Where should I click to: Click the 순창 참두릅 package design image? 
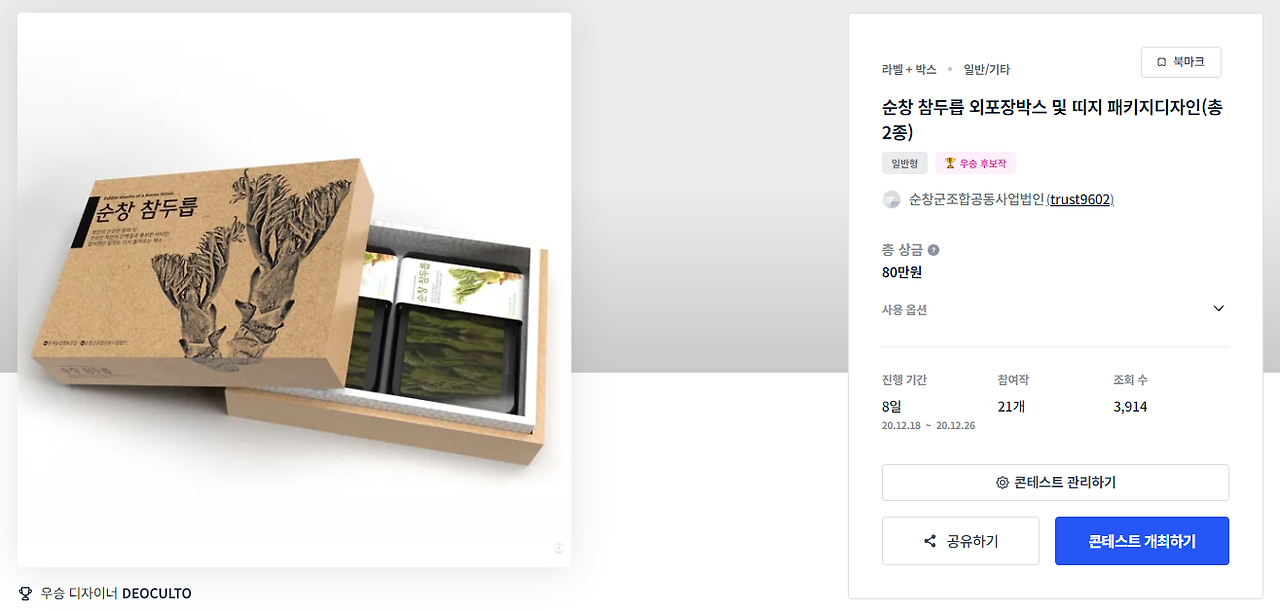(x=294, y=290)
